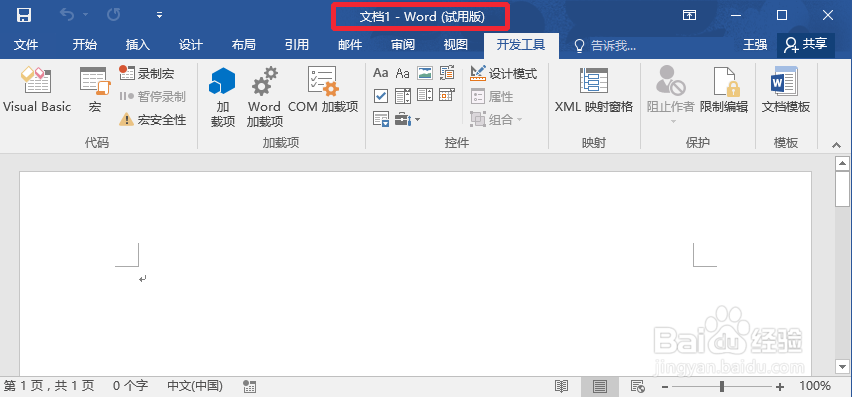Switch to the 审阅 tab

pyautogui.click(x=403, y=45)
